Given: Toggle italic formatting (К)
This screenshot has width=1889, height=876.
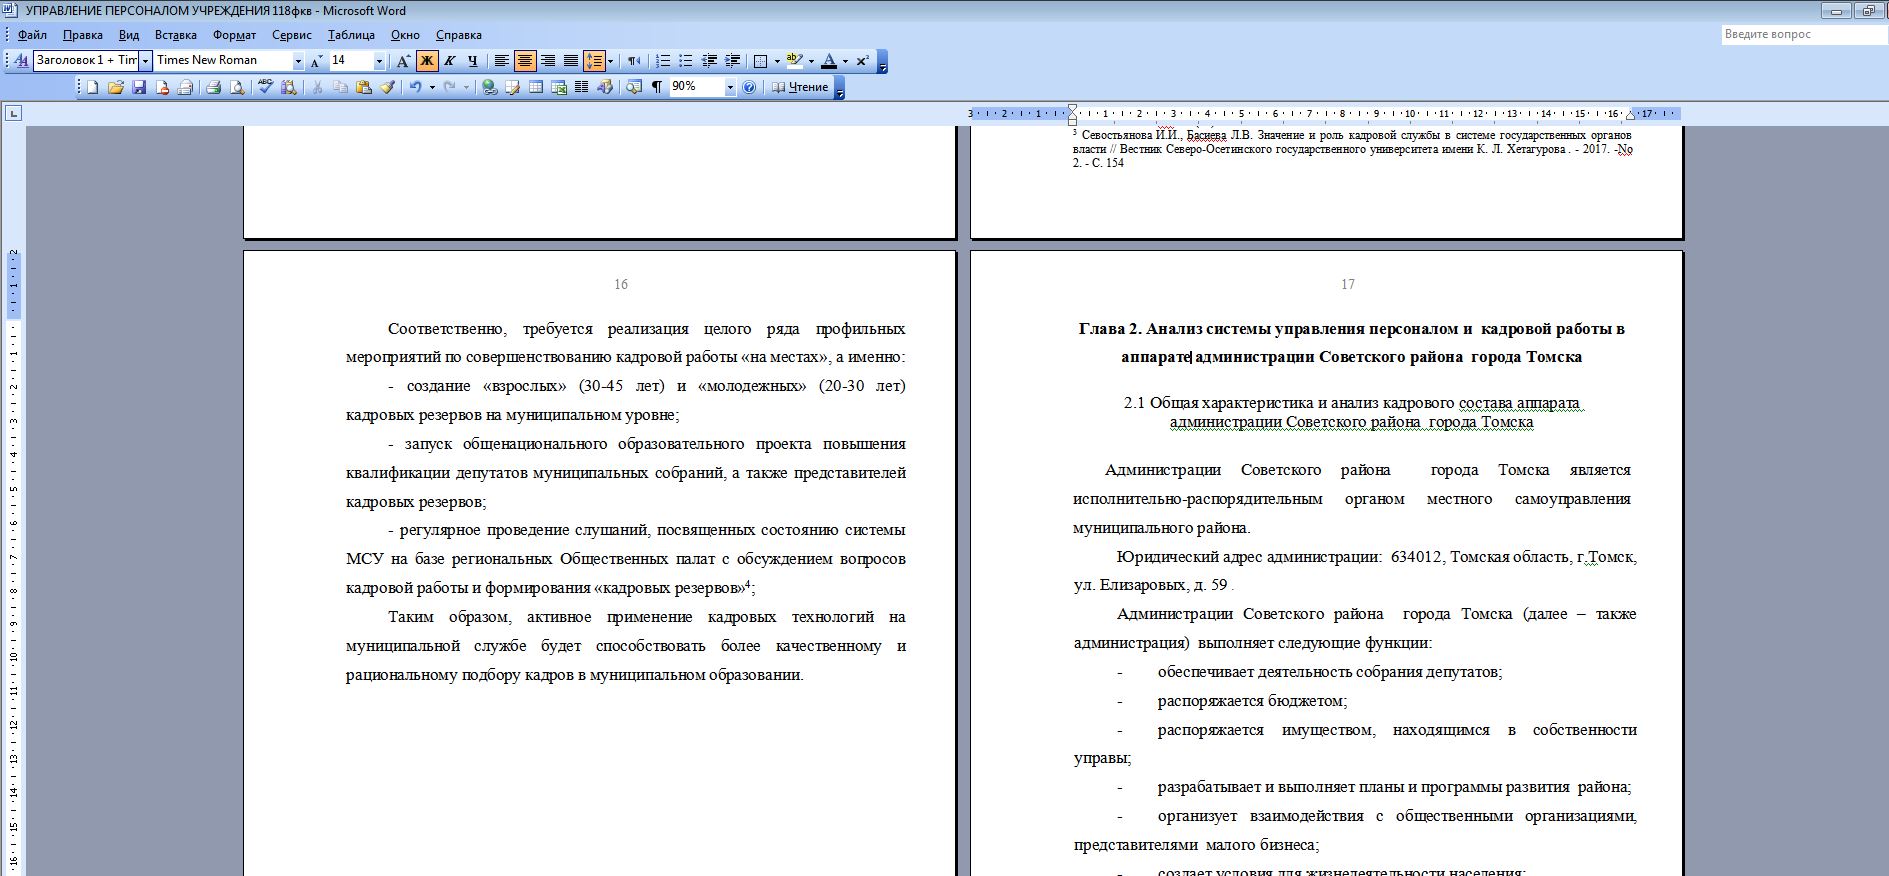Looking at the screenshot, I should click(x=450, y=61).
